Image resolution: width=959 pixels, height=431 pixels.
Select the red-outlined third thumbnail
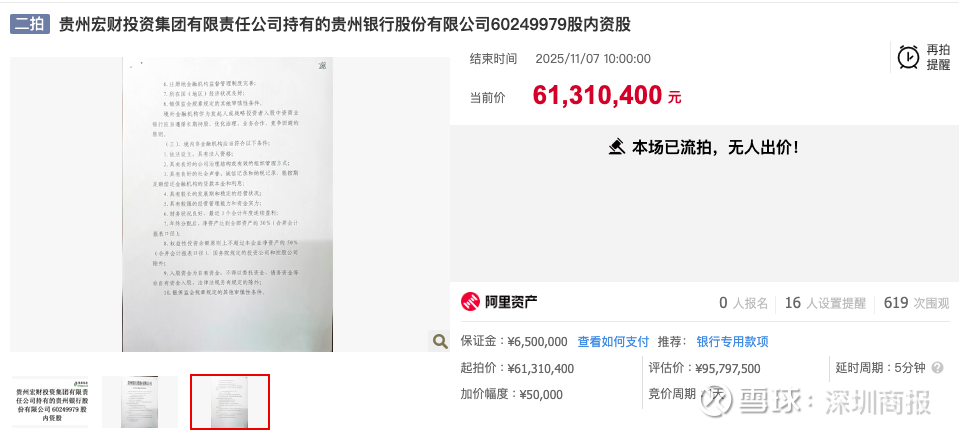(230, 402)
